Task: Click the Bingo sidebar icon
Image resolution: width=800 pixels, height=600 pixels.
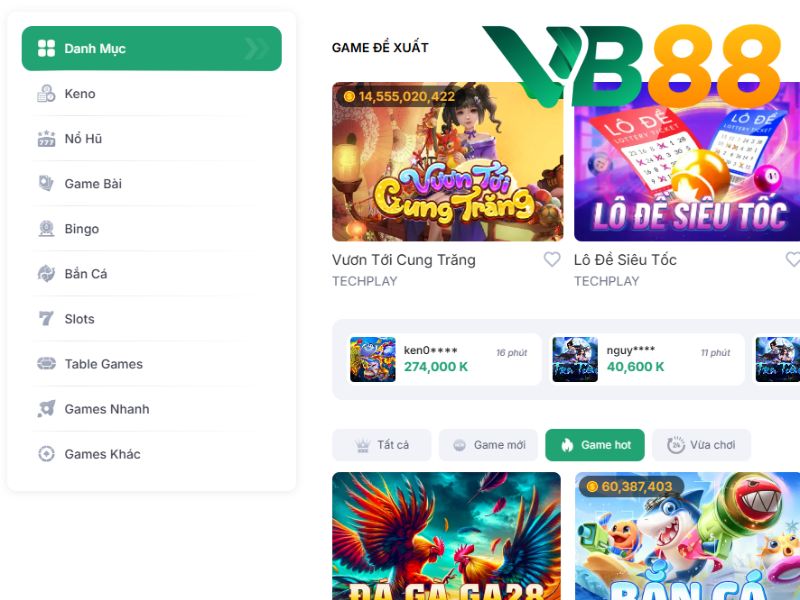Action: 46,229
